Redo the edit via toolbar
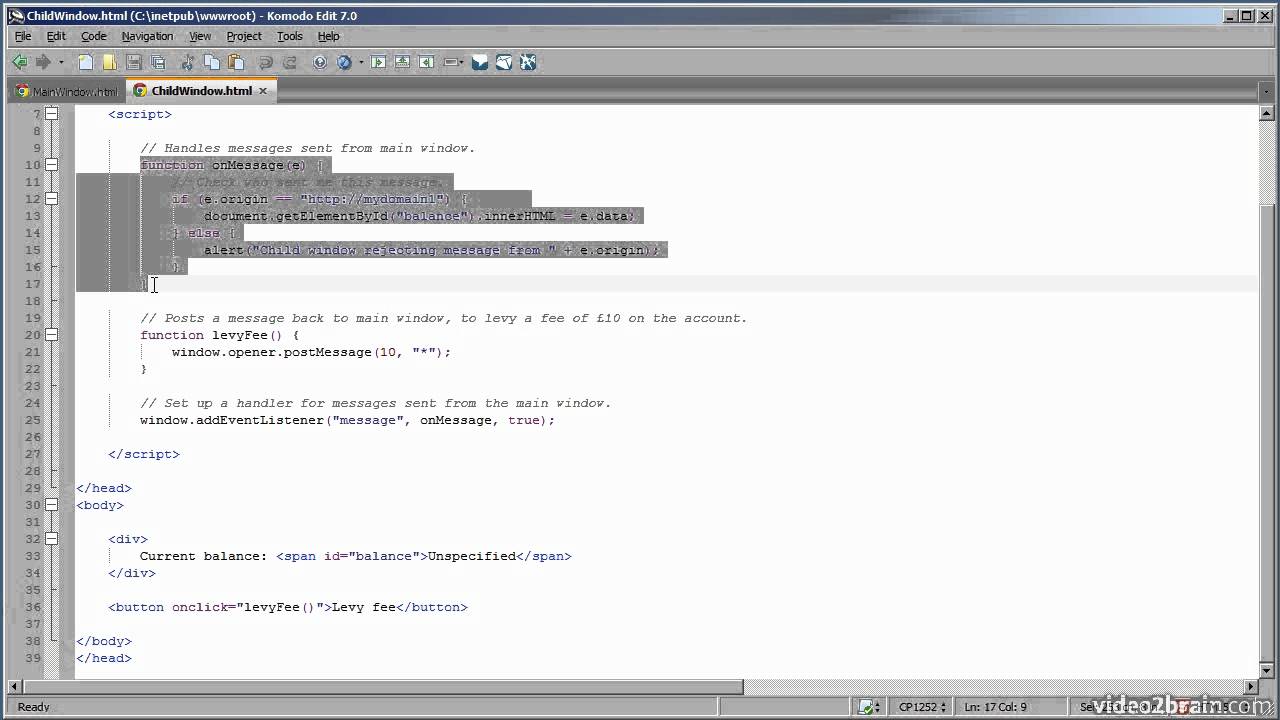The width and height of the screenshot is (1280, 720). click(x=290, y=62)
